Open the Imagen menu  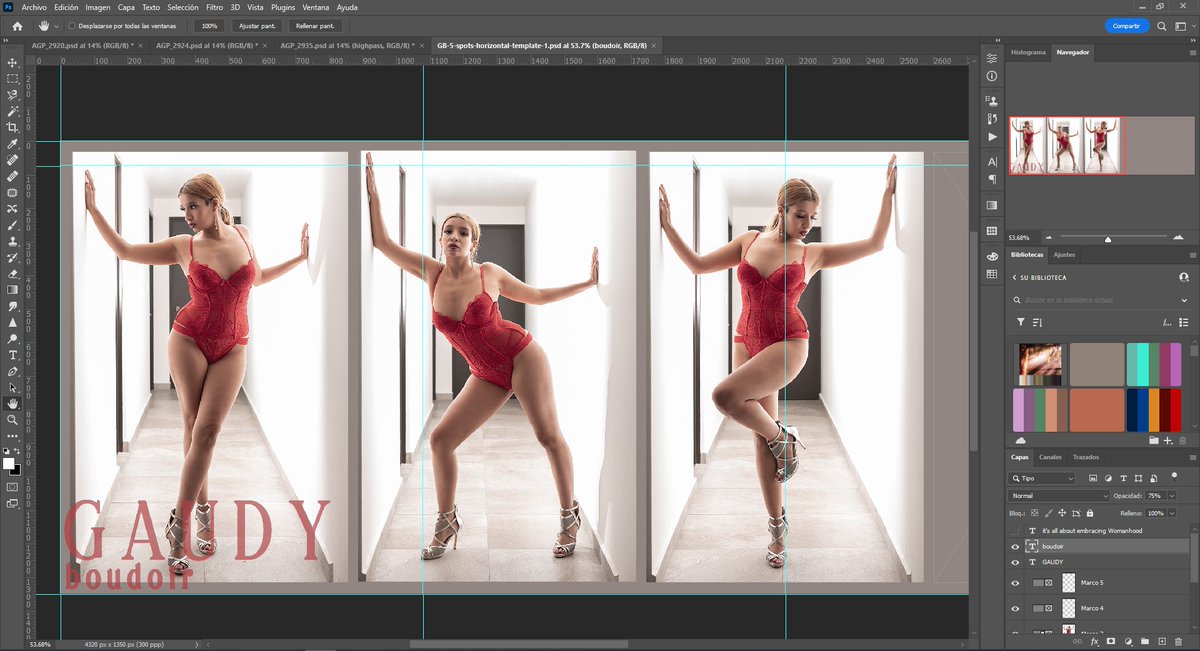click(98, 7)
